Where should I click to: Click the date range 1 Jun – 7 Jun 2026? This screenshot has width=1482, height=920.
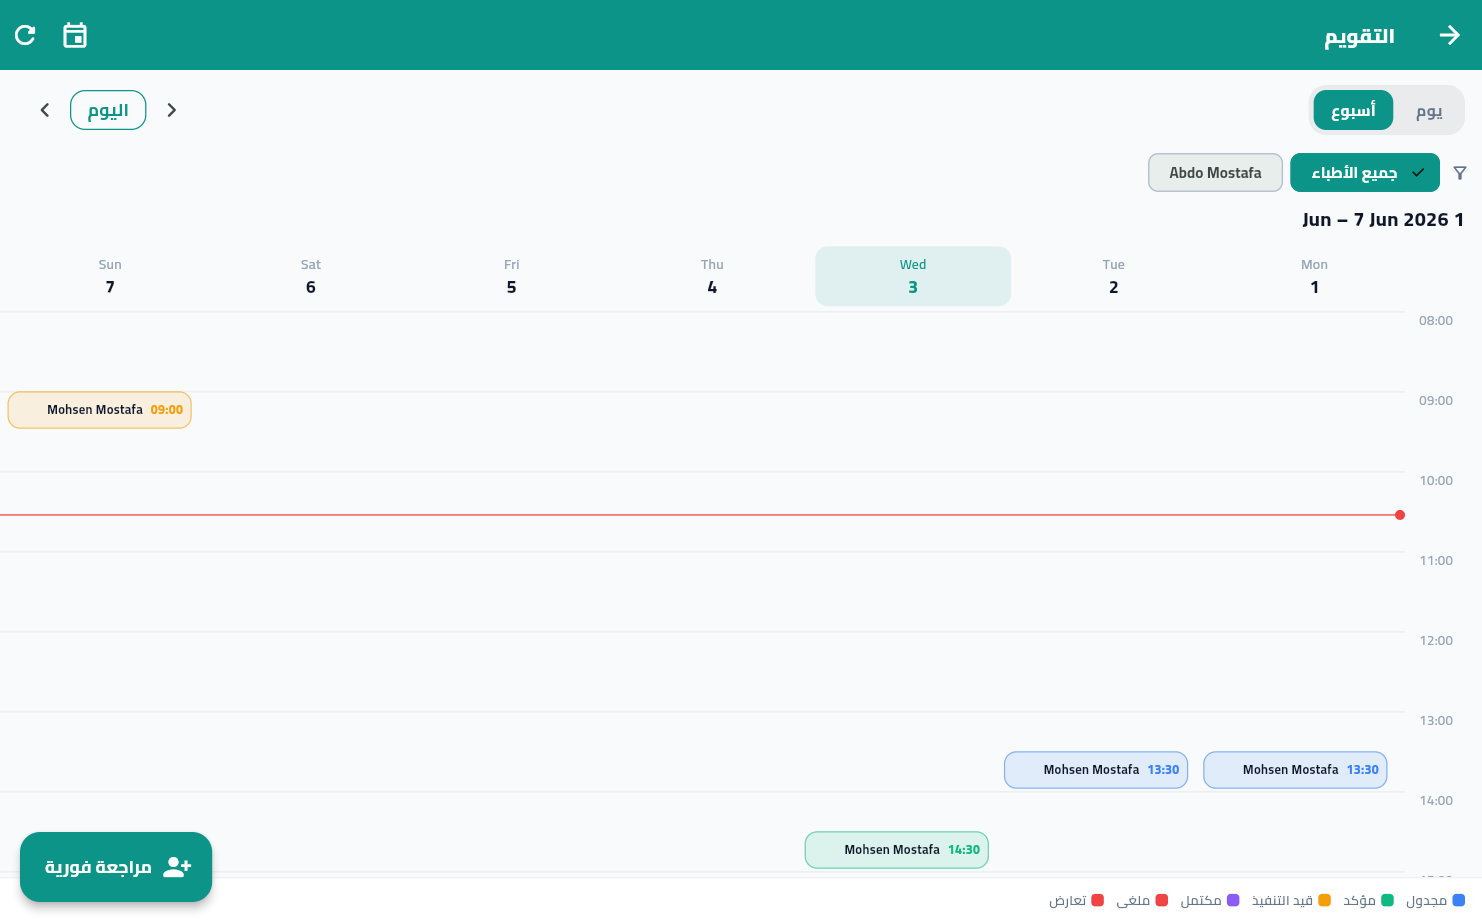click(x=1383, y=219)
